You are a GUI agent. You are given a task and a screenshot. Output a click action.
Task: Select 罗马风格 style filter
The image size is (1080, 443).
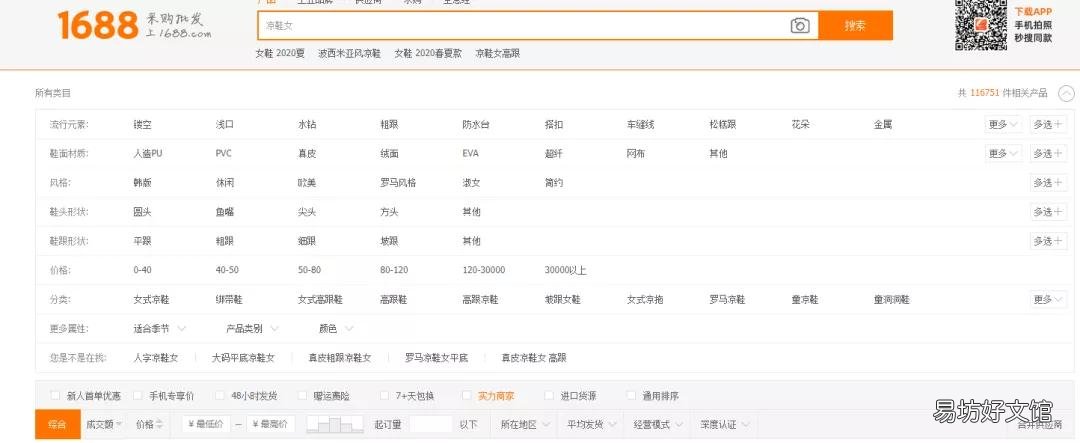[x=398, y=183]
